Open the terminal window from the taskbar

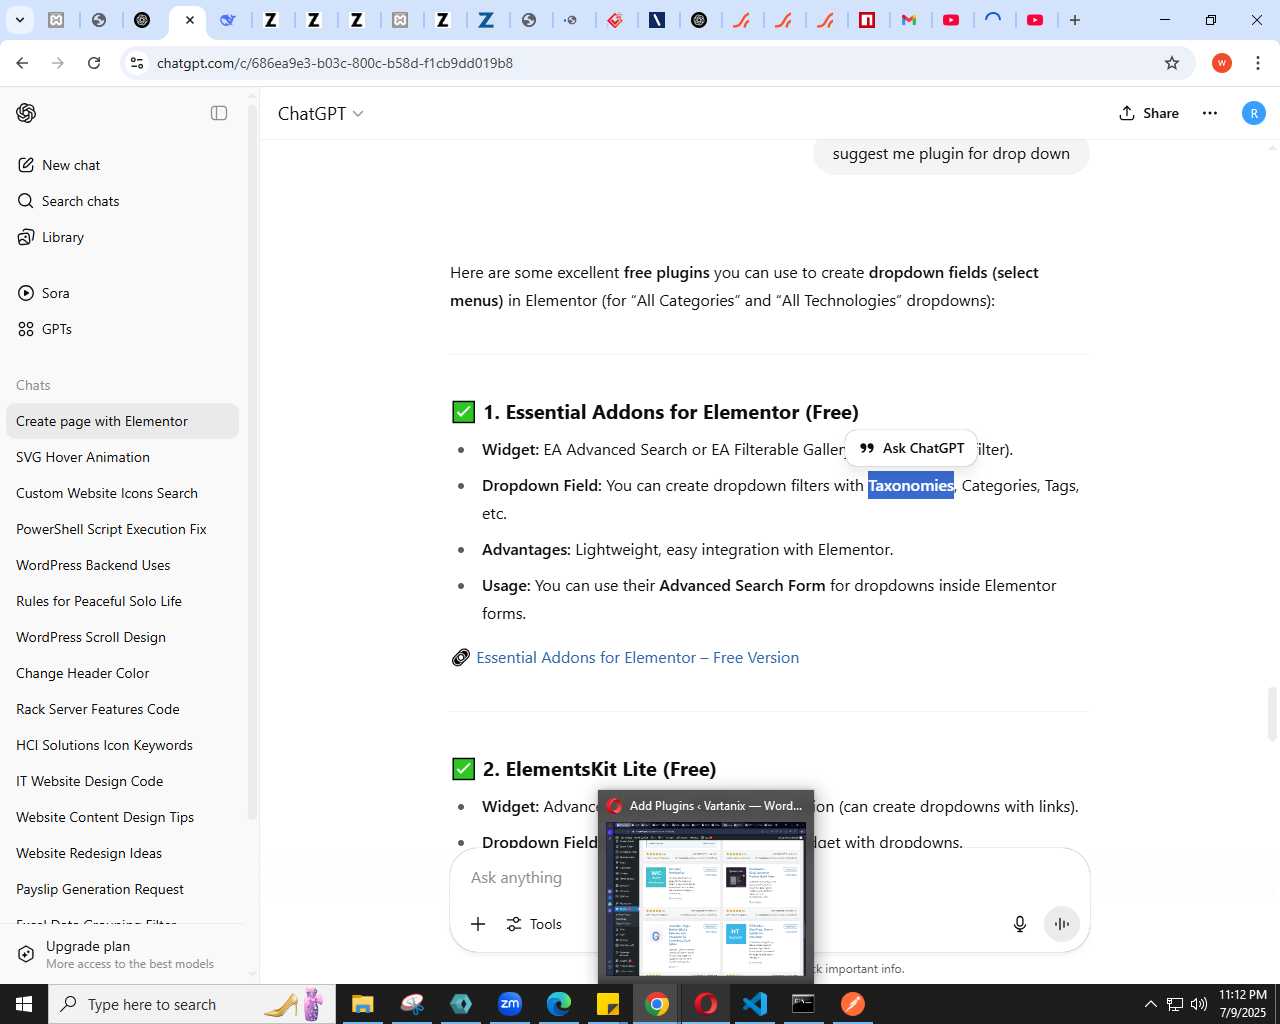(804, 1004)
